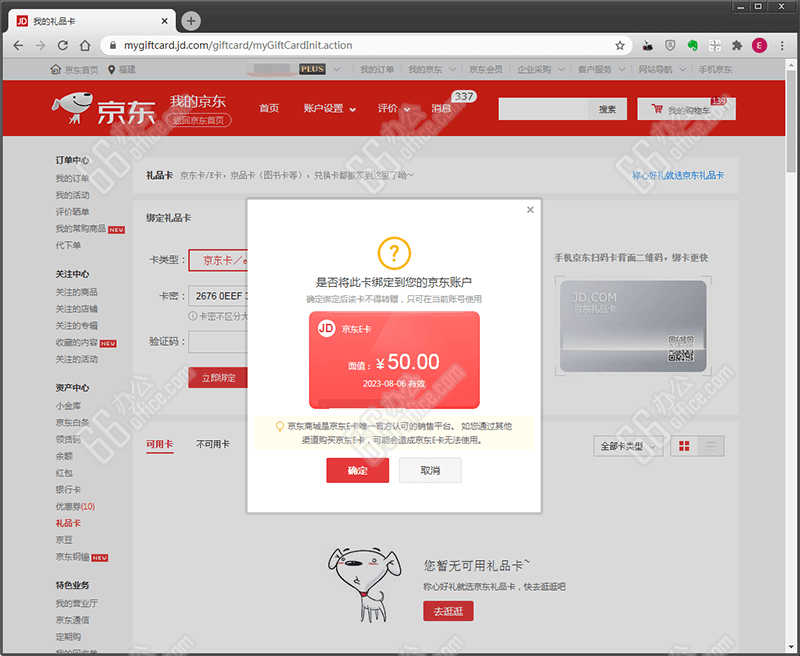Viewport: 800px width, 656px height.
Task: Expand 企业采购 dropdown
Action: coord(541,69)
